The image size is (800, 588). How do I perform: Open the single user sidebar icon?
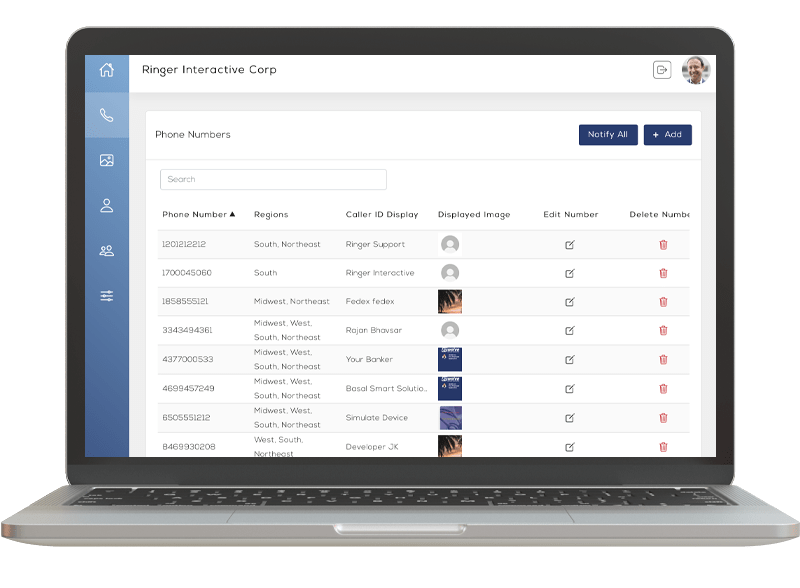(x=106, y=205)
